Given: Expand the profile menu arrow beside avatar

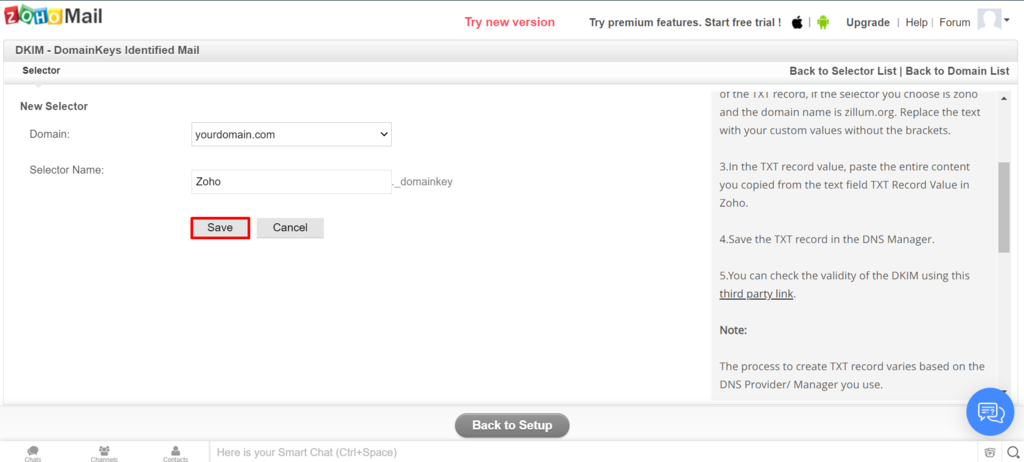Looking at the screenshot, I should tap(1007, 20).
